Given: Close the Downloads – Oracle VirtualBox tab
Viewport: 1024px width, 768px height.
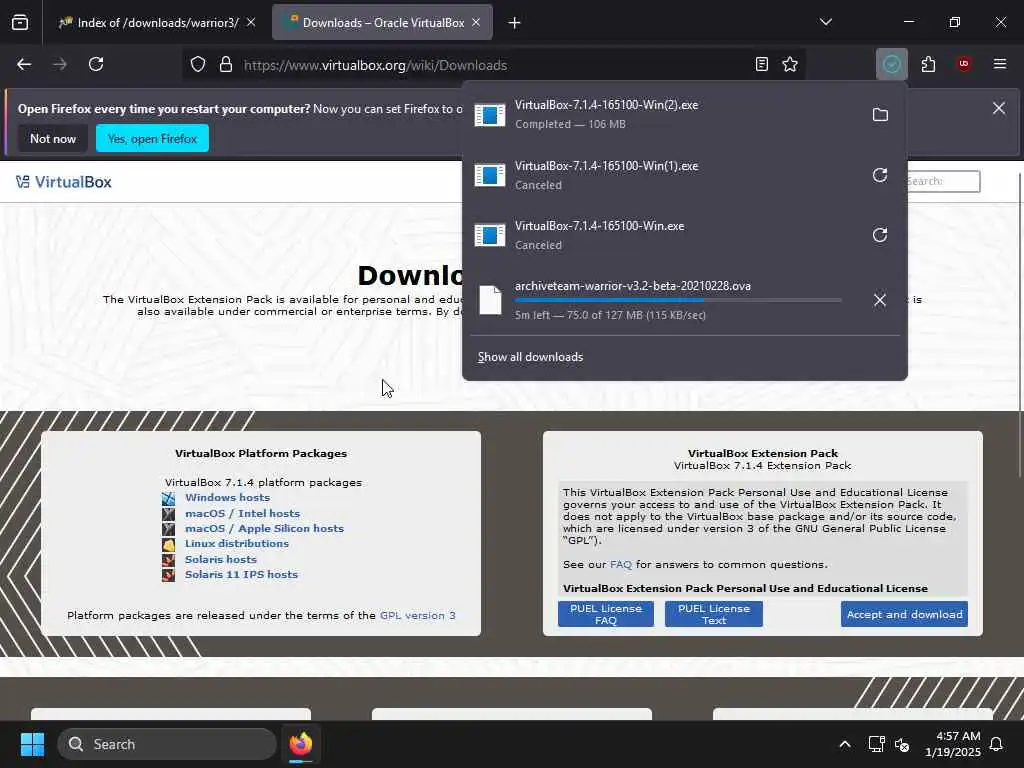Looking at the screenshot, I should (476, 22).
